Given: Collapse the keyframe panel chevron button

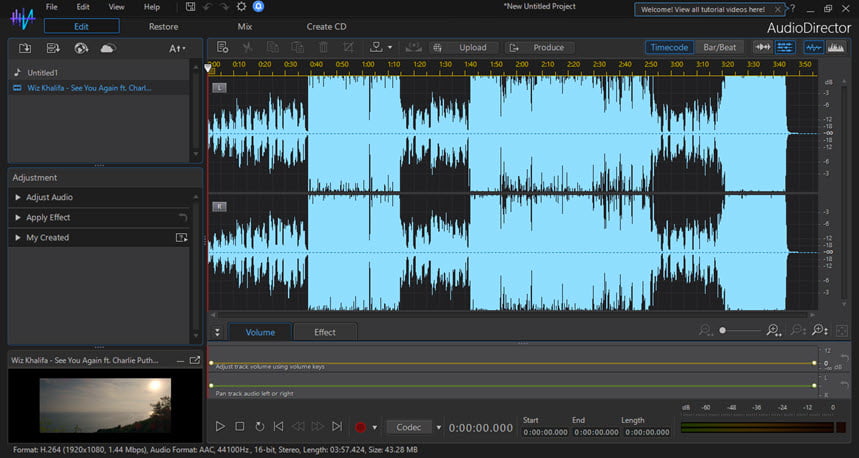Looking at the screenshot, I should 217,332.
